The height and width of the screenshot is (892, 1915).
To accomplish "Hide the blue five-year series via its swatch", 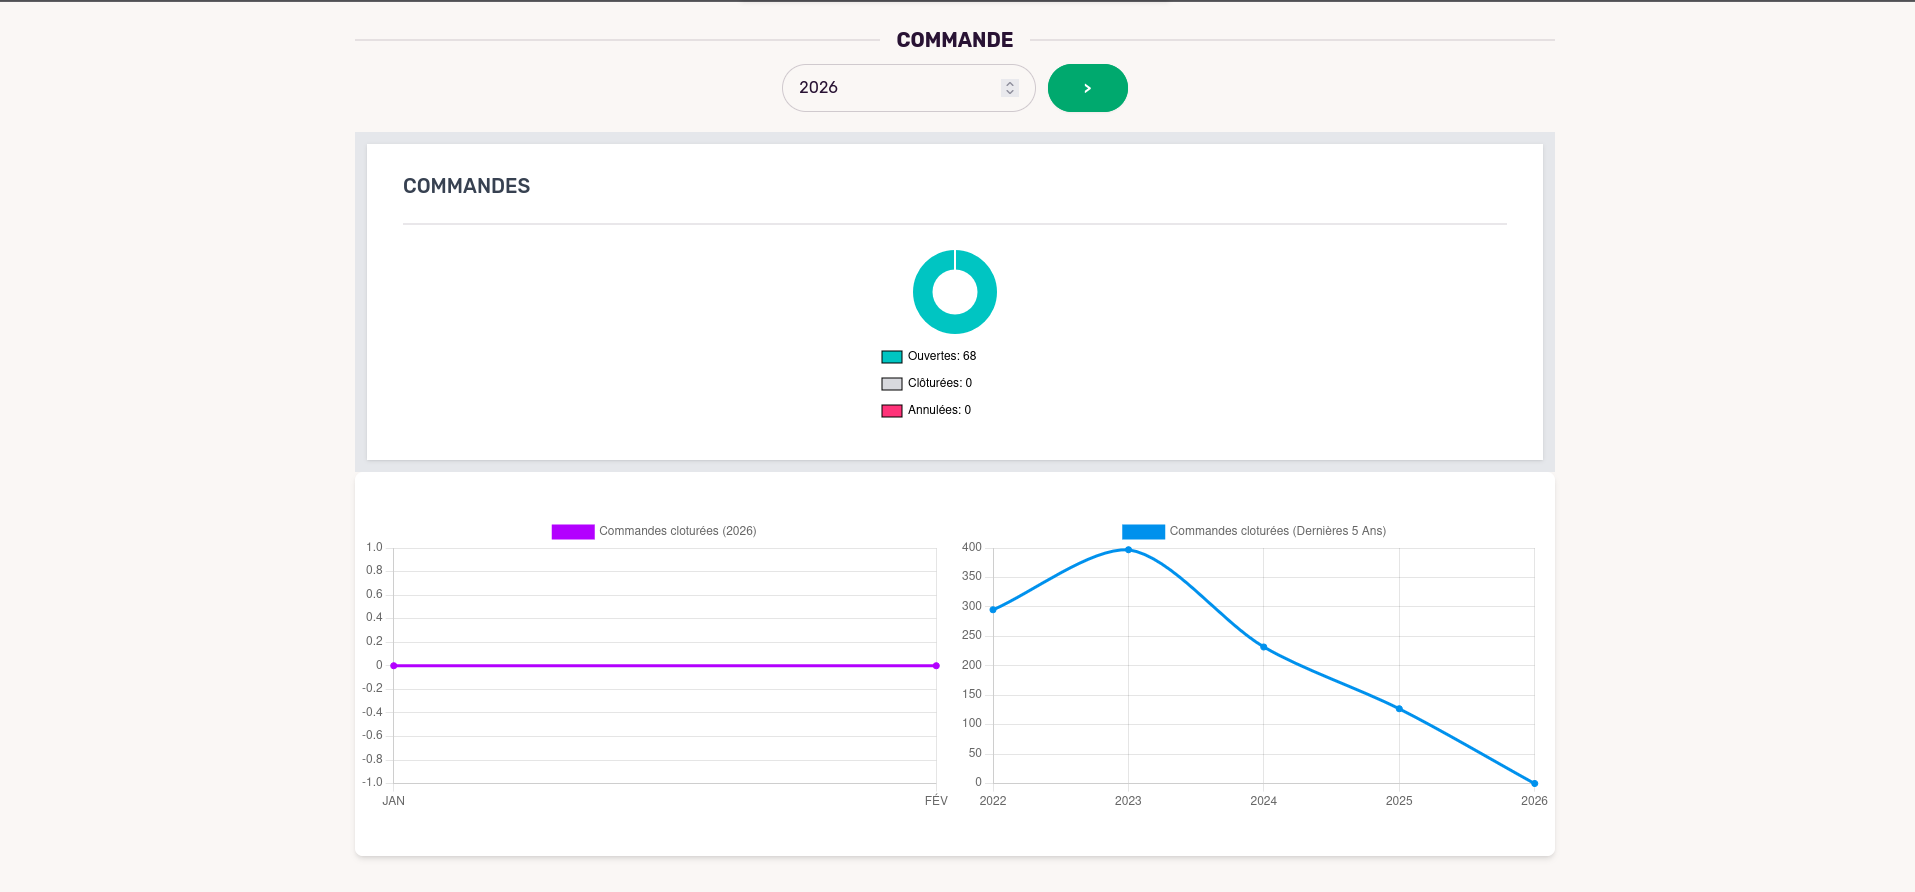I will [x=1143, y=532].
